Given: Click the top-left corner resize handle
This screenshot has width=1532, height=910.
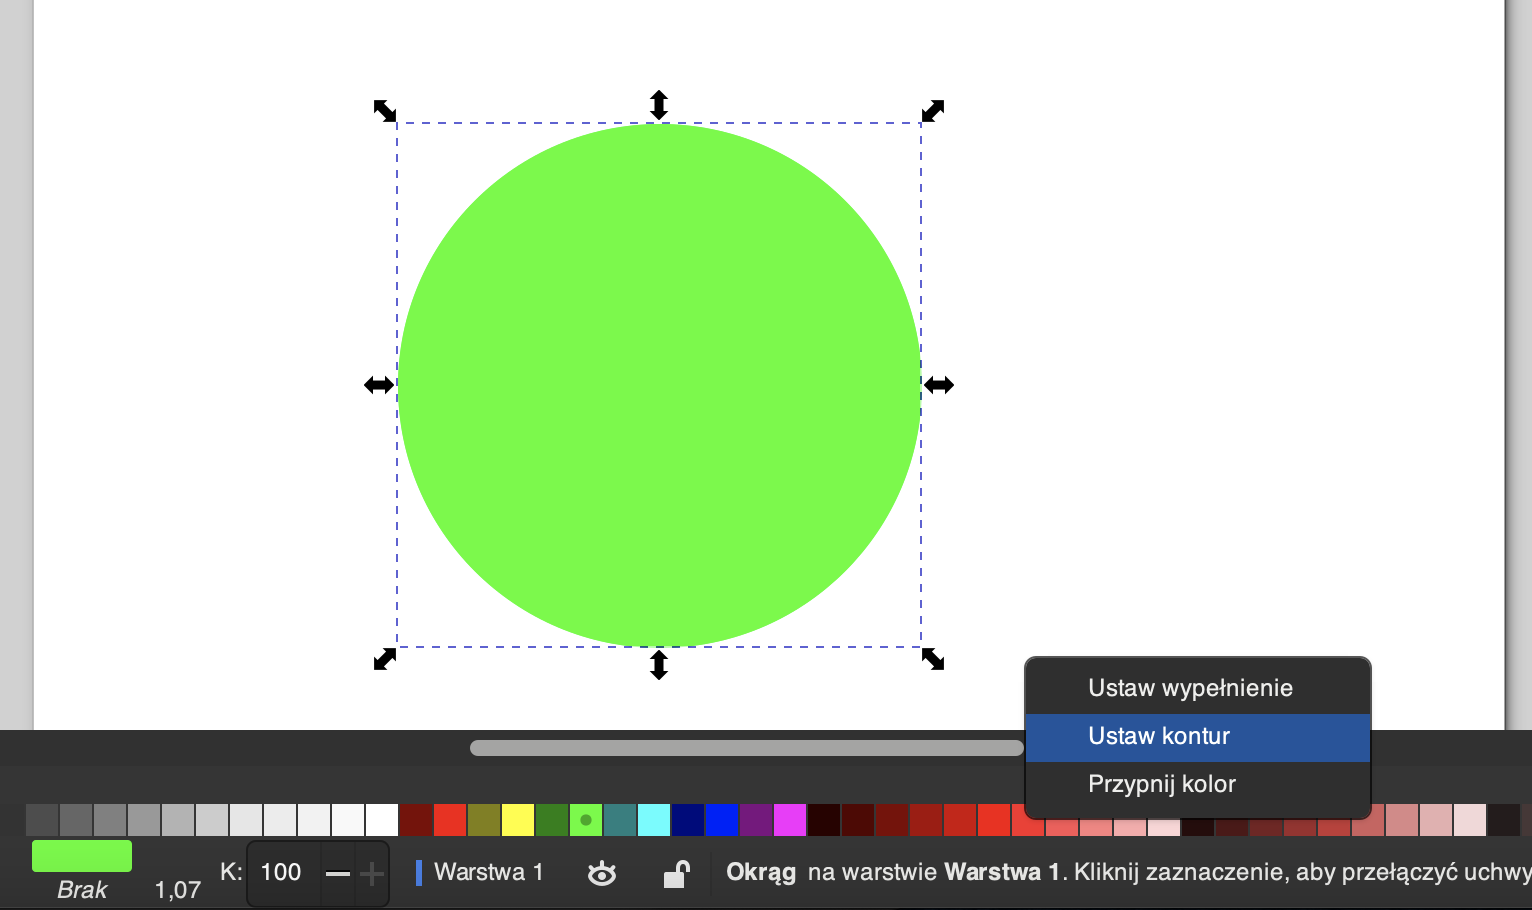Looking at the screenshot, I should click(385, 110).
